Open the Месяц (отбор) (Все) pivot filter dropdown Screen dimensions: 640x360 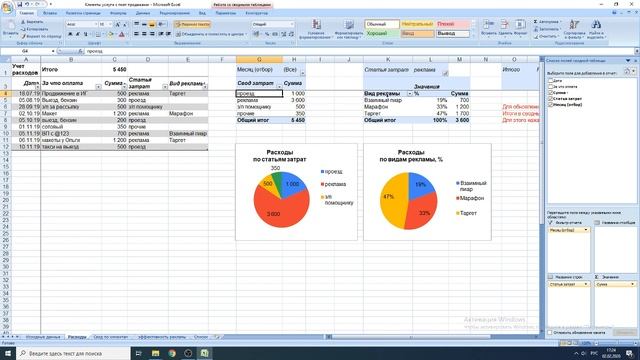click(302, 73)
